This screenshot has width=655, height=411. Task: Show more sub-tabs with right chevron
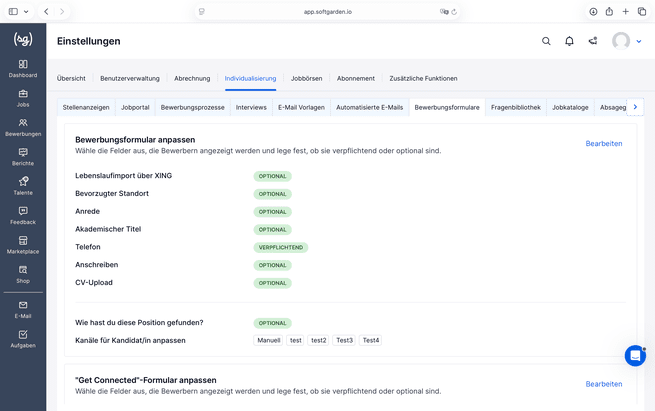pos(635,107)
